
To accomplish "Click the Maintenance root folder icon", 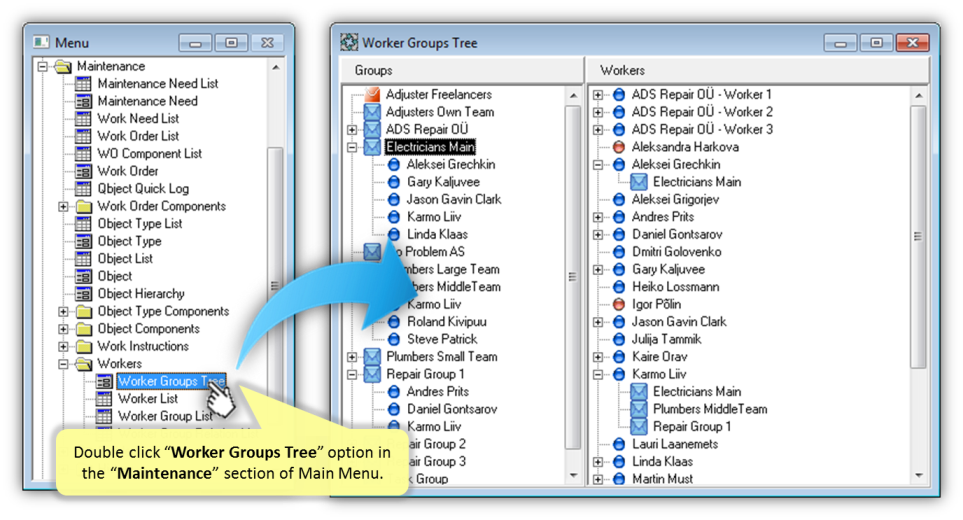I will click(x=63, y=66).
